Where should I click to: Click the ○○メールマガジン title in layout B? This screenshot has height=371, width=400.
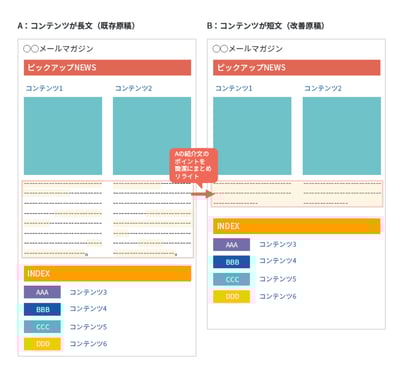click(248, 49)
